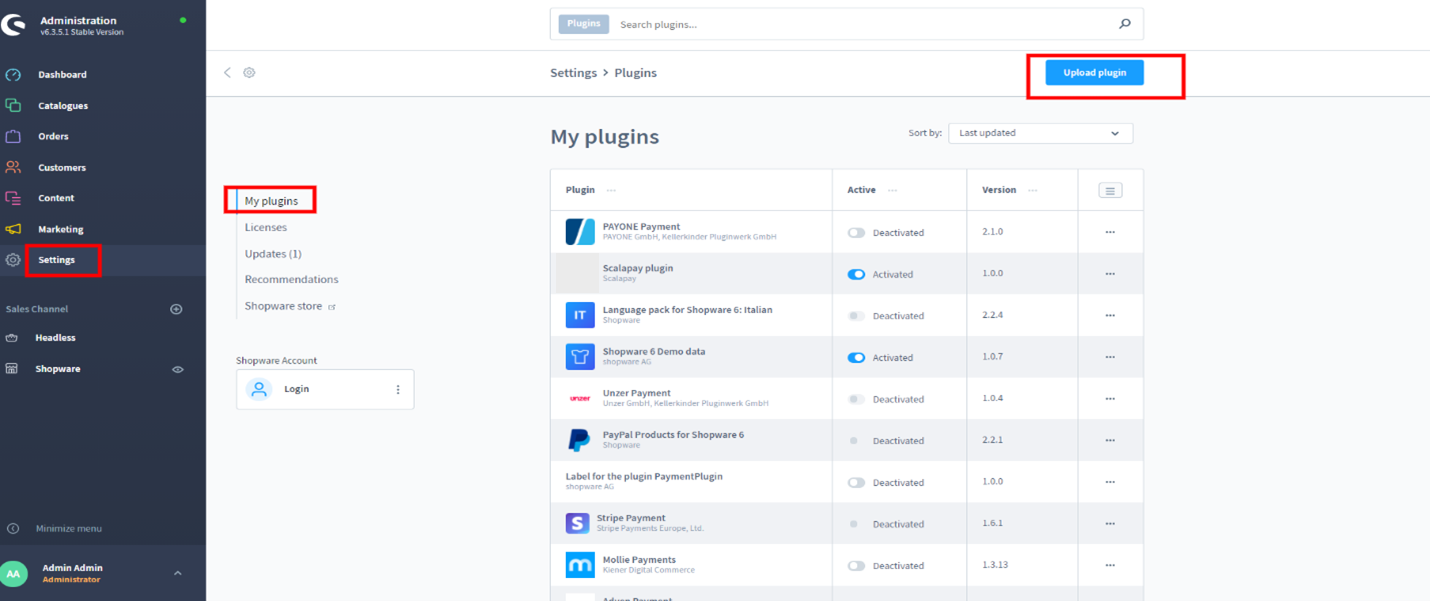Screen dimensions: 1430x601
Task: Click the PayPal Products icon
Action: click(x=580, y=440)
